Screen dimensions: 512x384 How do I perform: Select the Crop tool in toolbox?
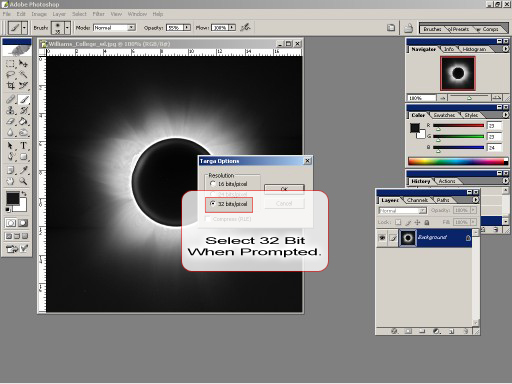pyautogui.click(x=10, y=86)
